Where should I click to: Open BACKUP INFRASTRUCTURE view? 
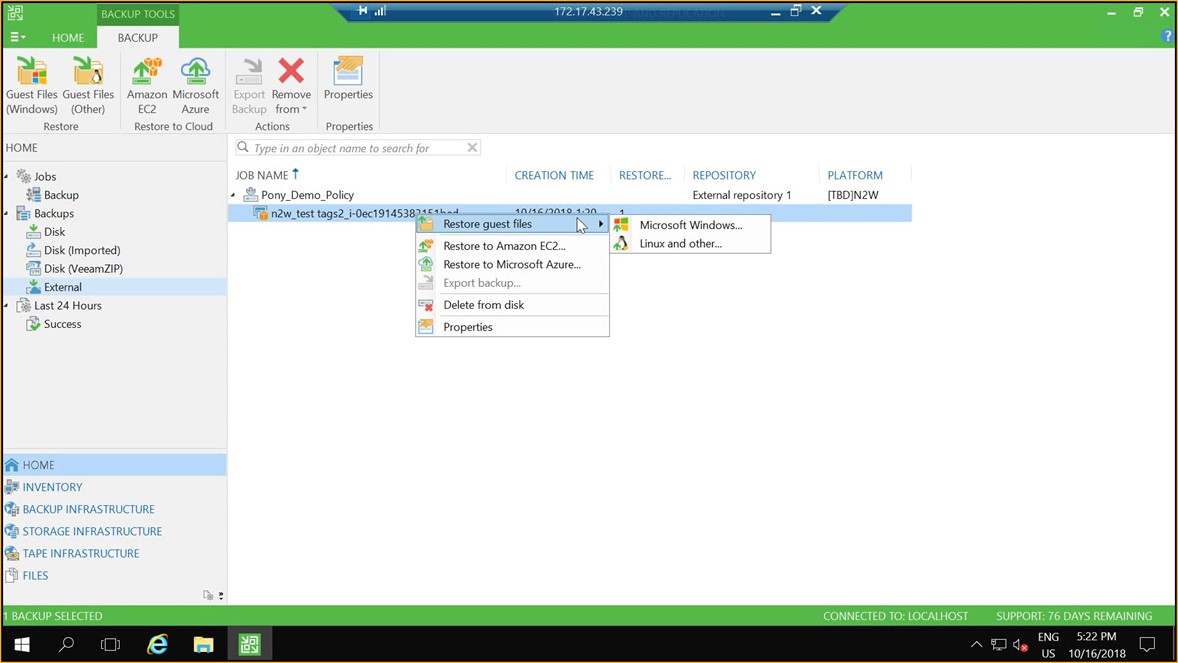[x=114, y=509]
